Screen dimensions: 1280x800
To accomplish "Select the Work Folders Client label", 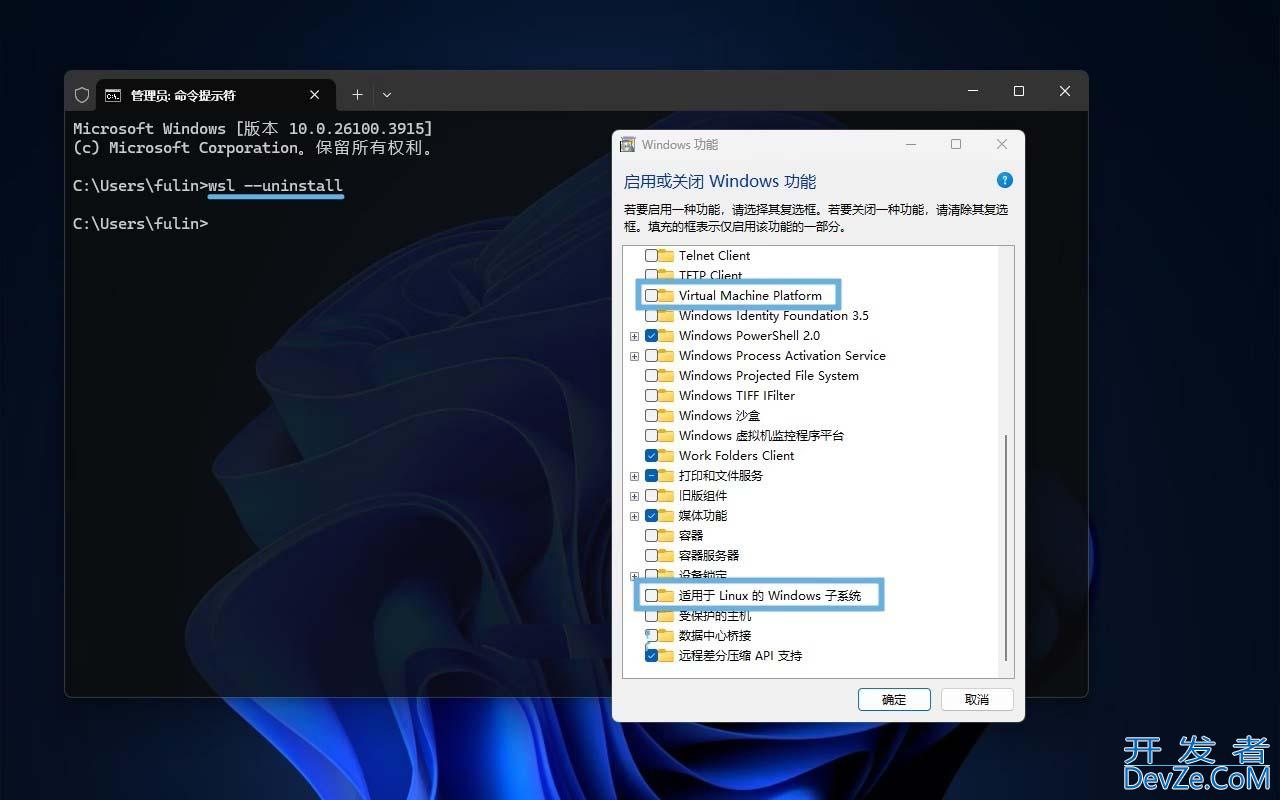I will tap(736, 456).
